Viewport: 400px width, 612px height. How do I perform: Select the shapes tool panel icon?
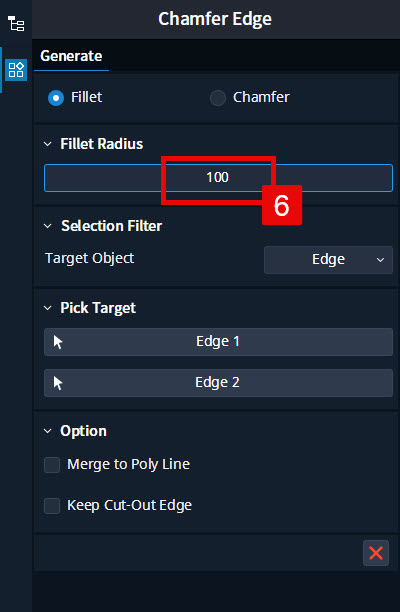pyautogui.click(x=16, y=70)
